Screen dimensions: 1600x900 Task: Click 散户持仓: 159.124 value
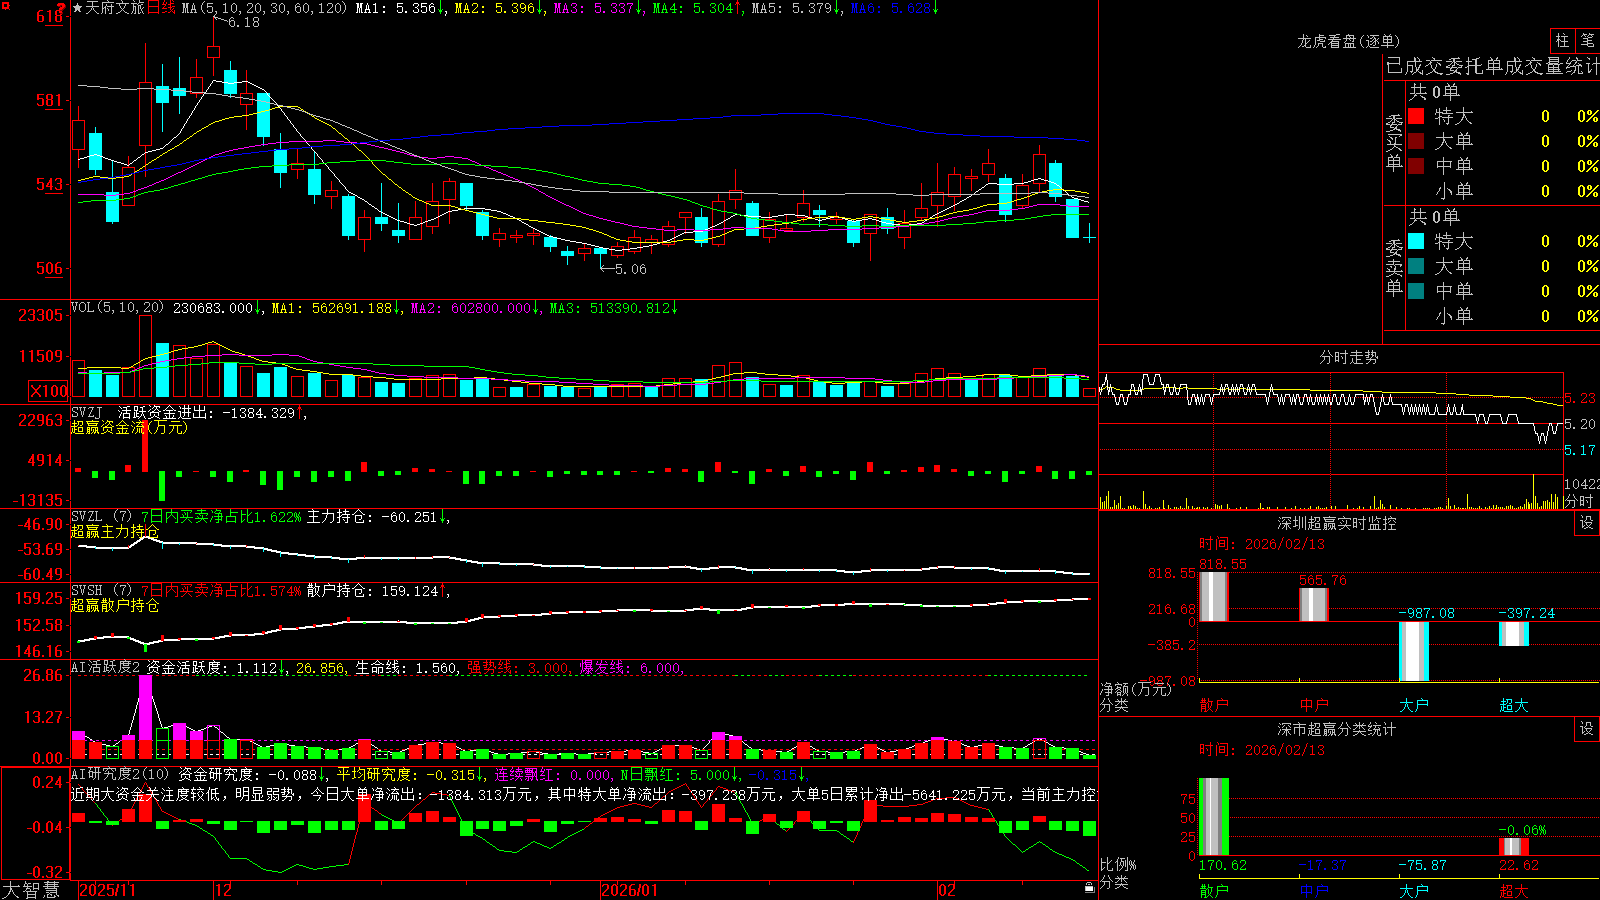coord(377,591)
